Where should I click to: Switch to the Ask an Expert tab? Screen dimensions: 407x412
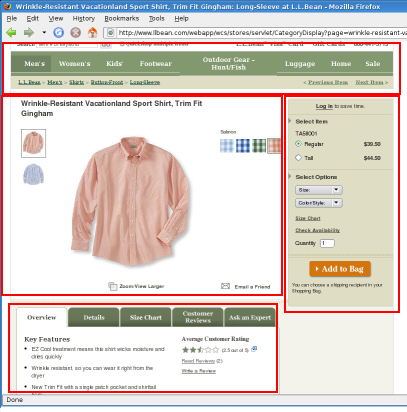tap(250, 318)
